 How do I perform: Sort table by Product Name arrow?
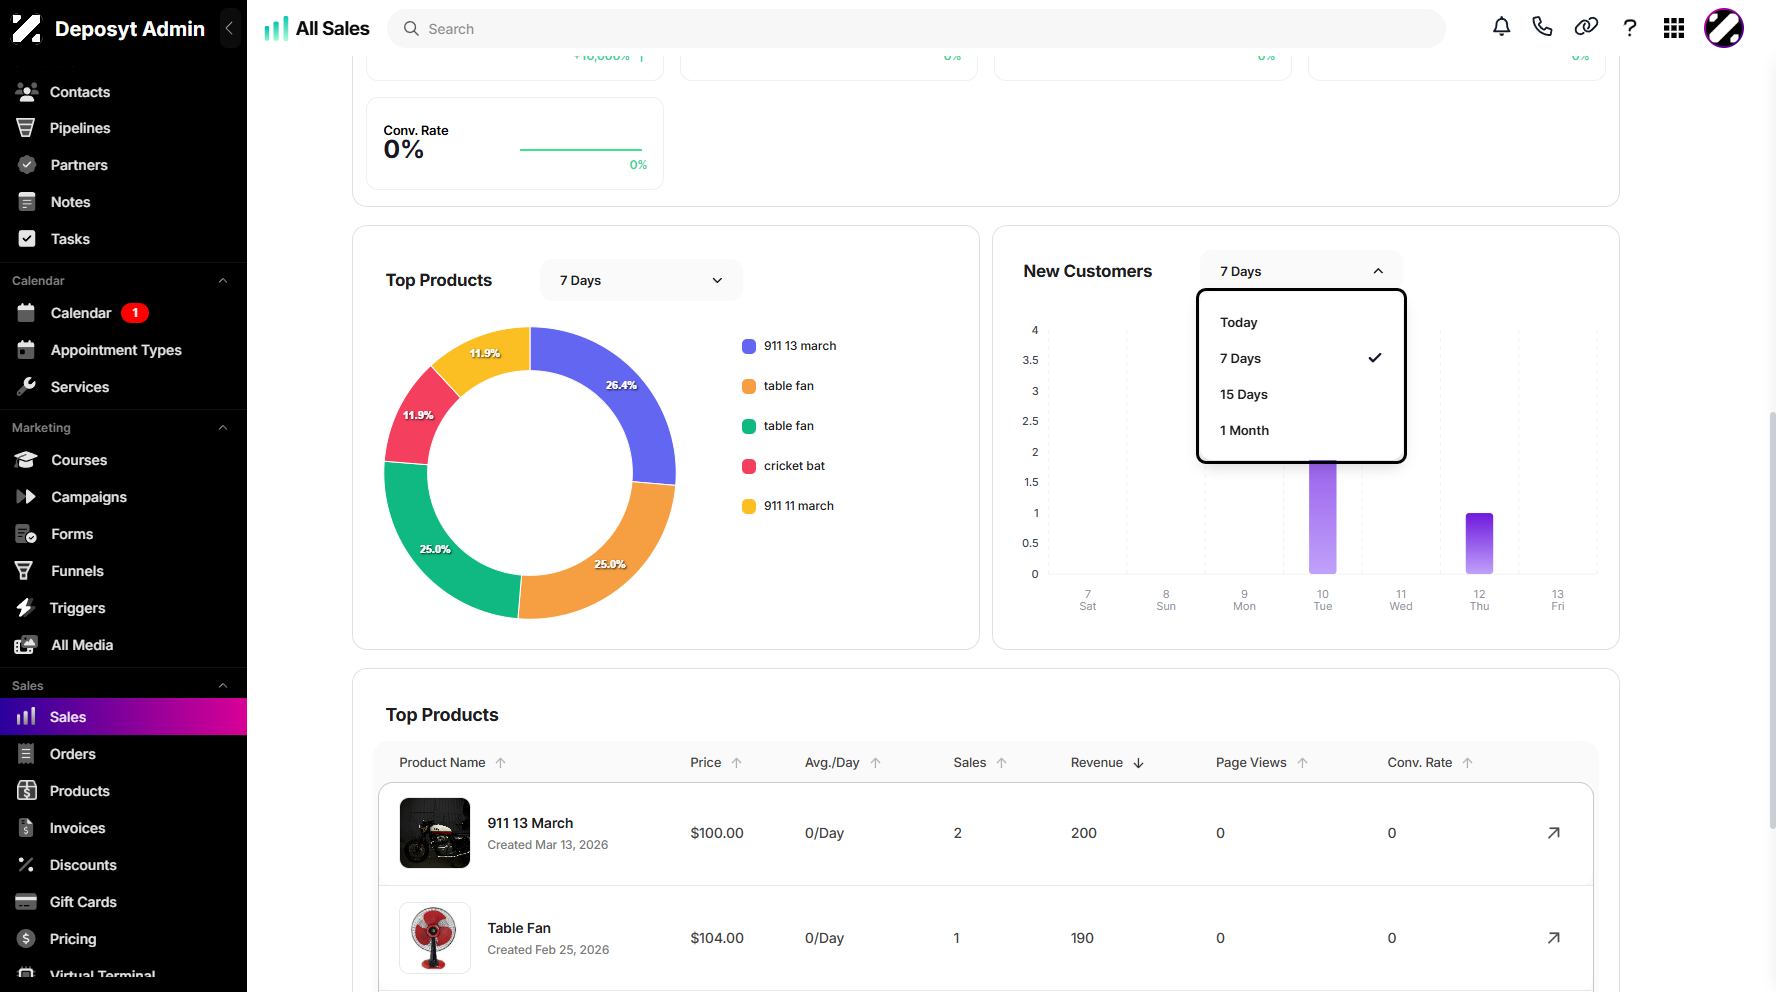click(x=501, y=763)
